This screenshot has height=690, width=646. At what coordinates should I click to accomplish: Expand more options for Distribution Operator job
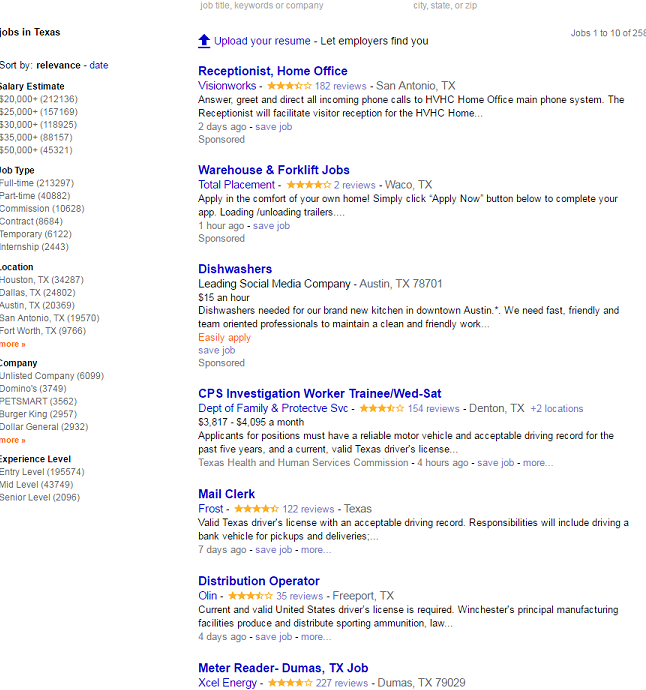coord(316,637)
